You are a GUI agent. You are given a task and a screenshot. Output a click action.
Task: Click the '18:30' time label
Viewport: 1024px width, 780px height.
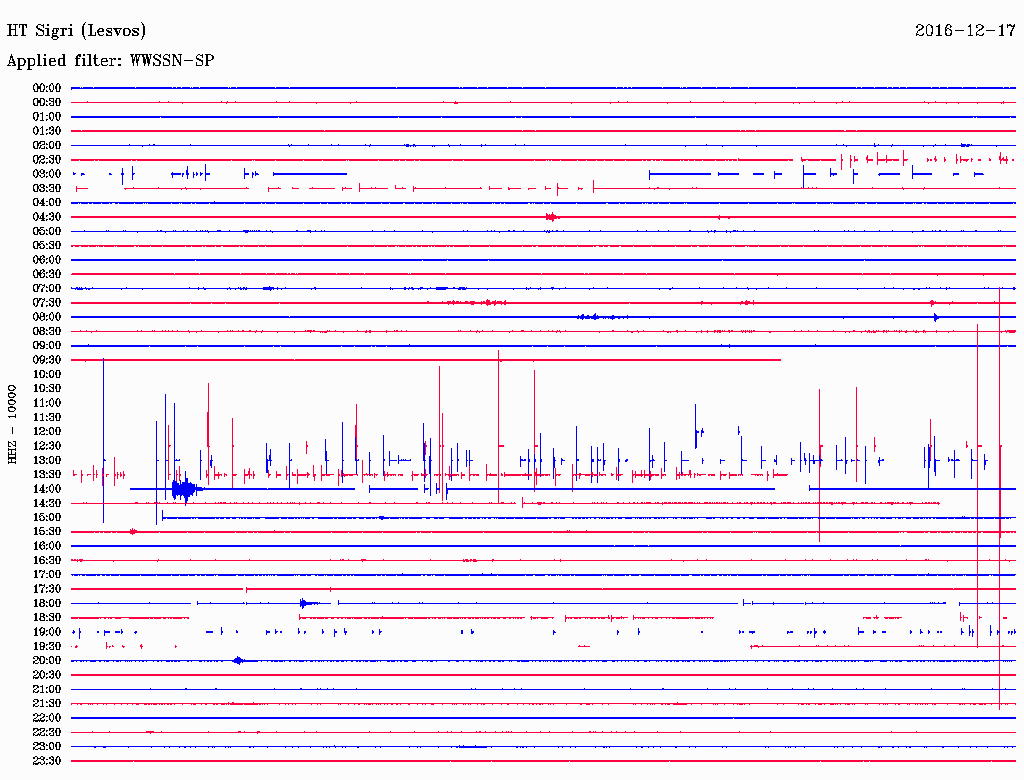47,617
